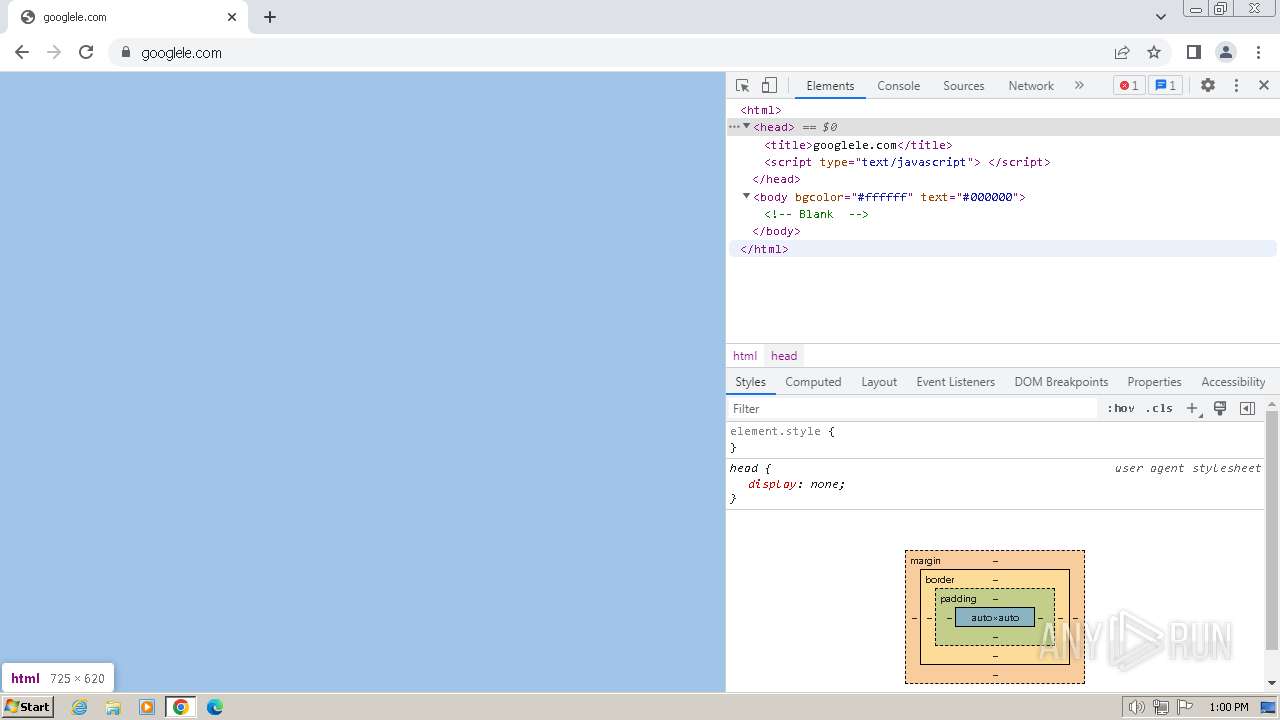Collapse the head element node
Image resolution: width=1280 pixels, height=720 pixels.
pos(746,126)
